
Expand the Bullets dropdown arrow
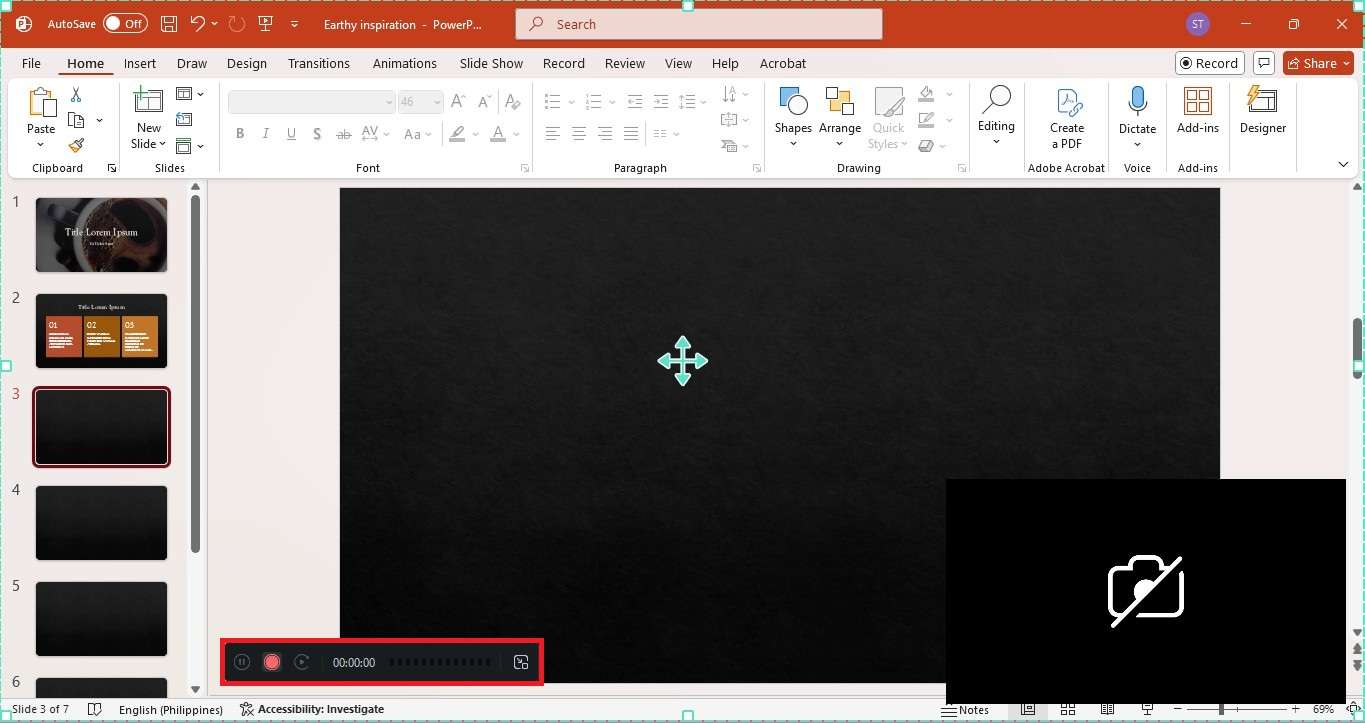click(x=571, y=102)
